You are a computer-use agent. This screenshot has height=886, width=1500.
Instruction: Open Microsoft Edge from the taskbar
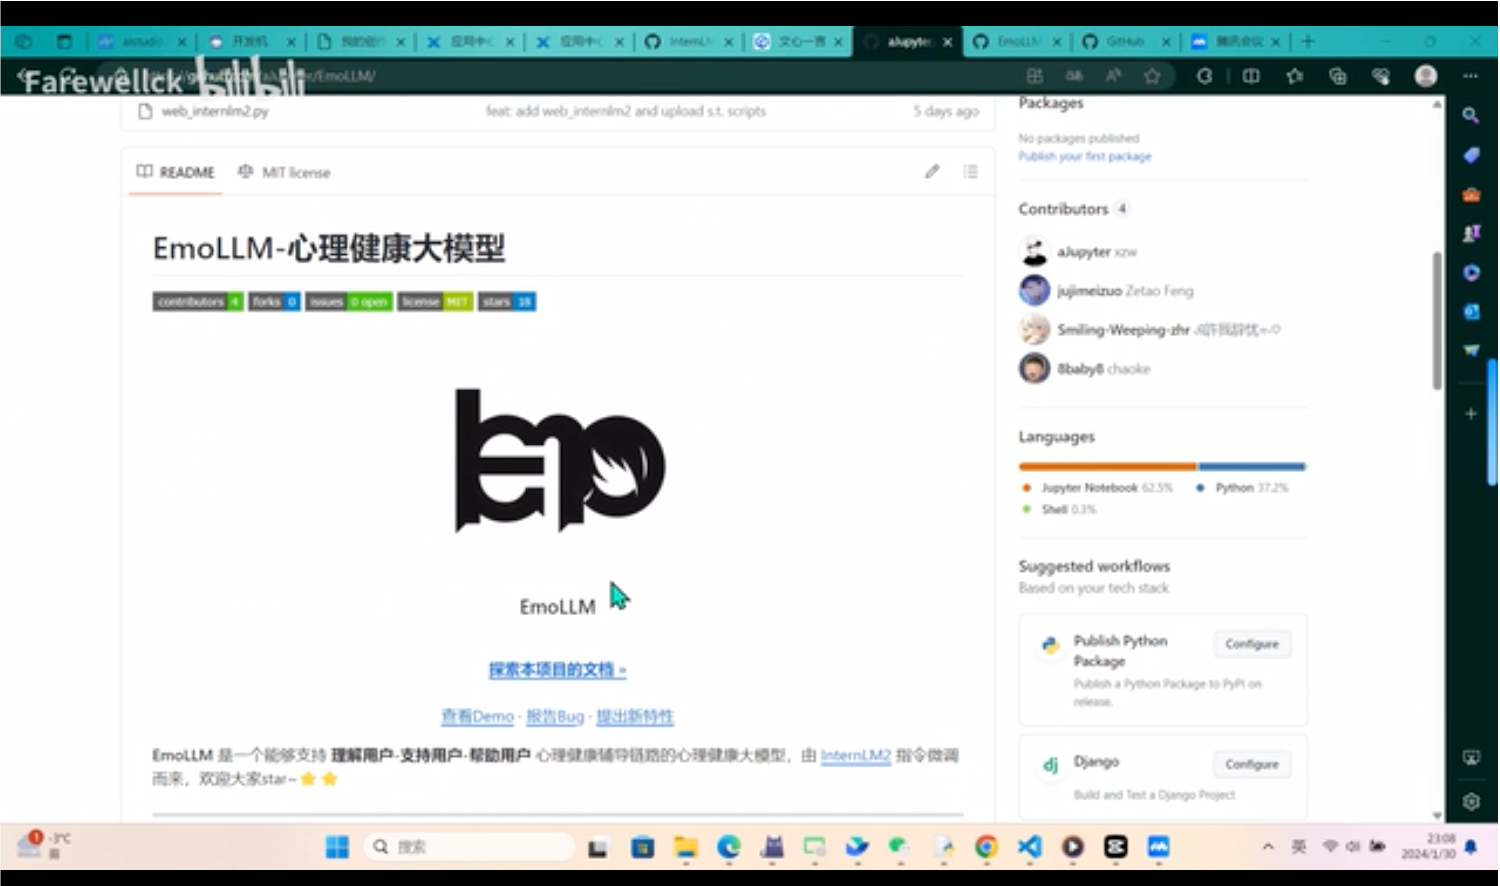pos(728,847)
